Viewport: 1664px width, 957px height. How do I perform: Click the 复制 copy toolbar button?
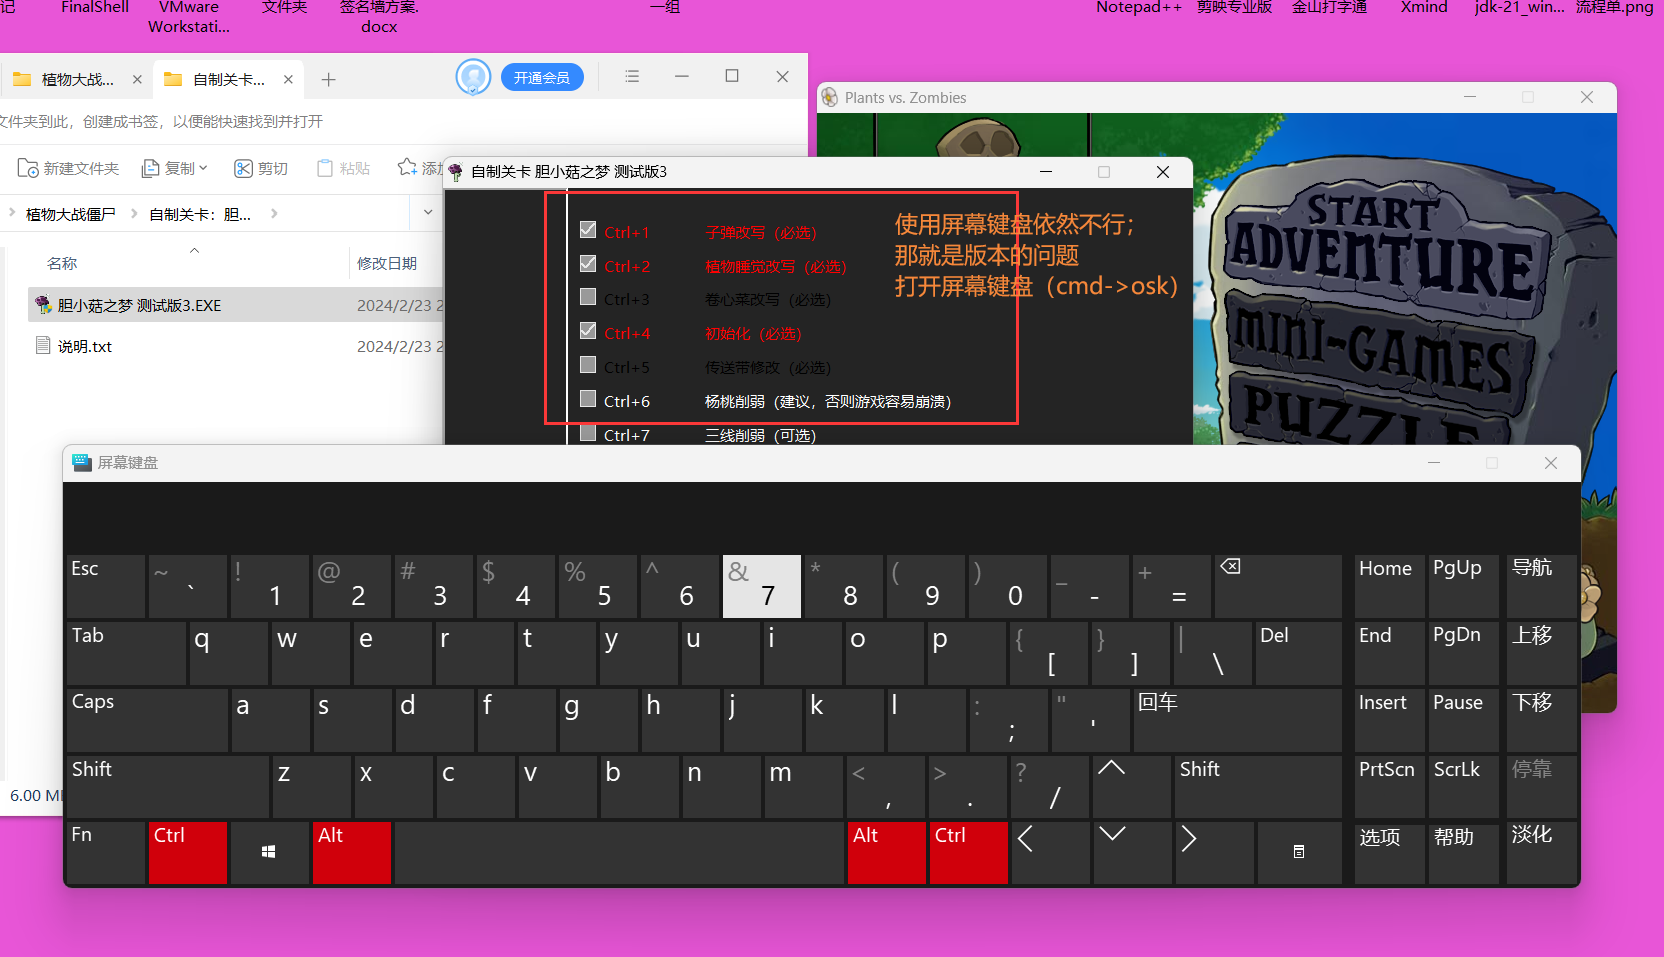(174, 168)
